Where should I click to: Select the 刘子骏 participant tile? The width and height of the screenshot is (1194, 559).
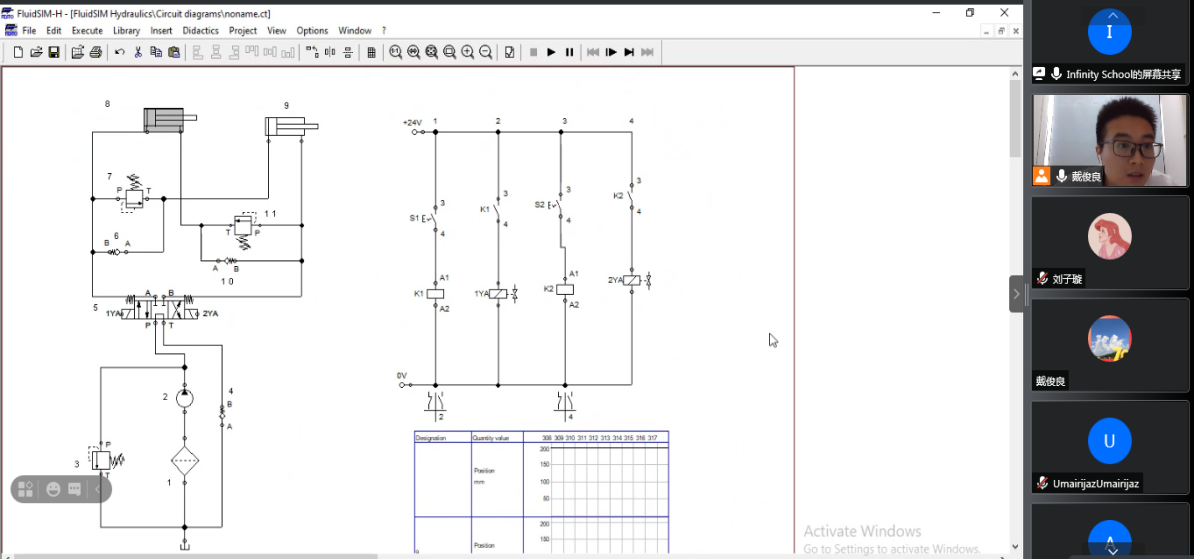[1109, 243]
